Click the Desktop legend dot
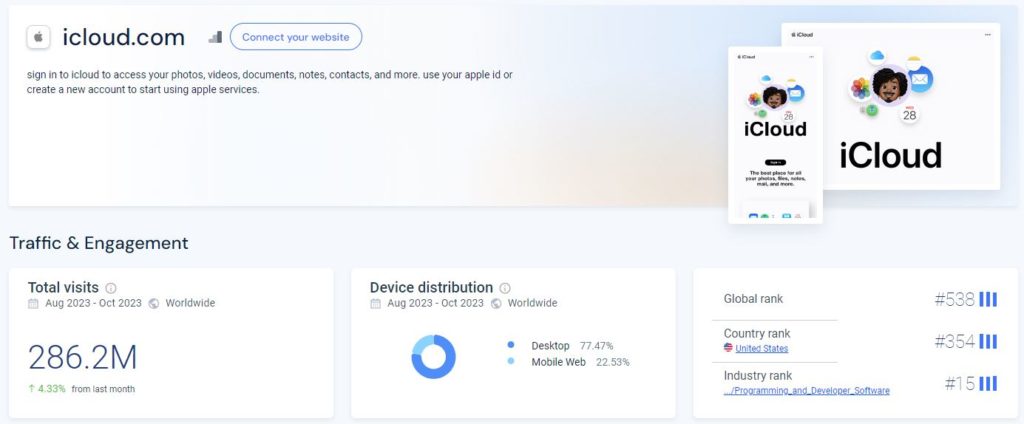Image resolution: width=1024 pixels, height=424 pixels. [x=511, y=344]
